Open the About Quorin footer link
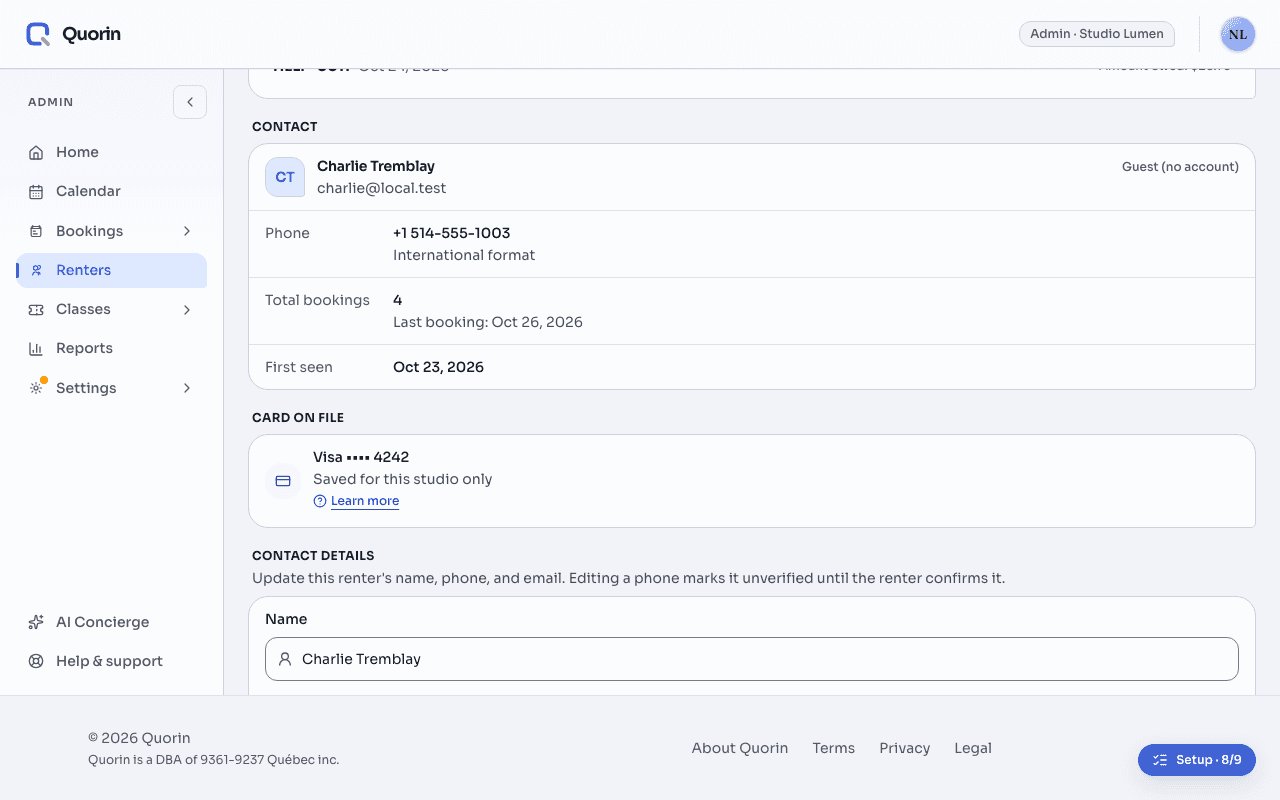 740,748
